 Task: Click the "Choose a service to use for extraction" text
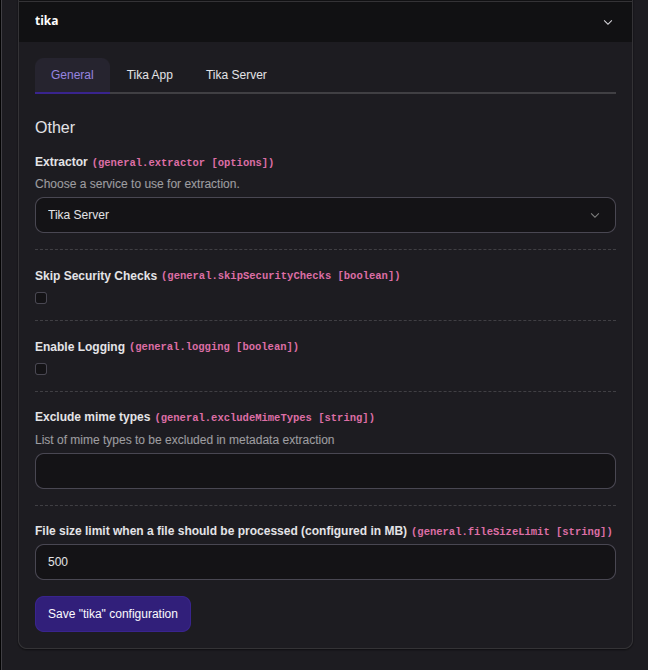(x=137, y=184)
